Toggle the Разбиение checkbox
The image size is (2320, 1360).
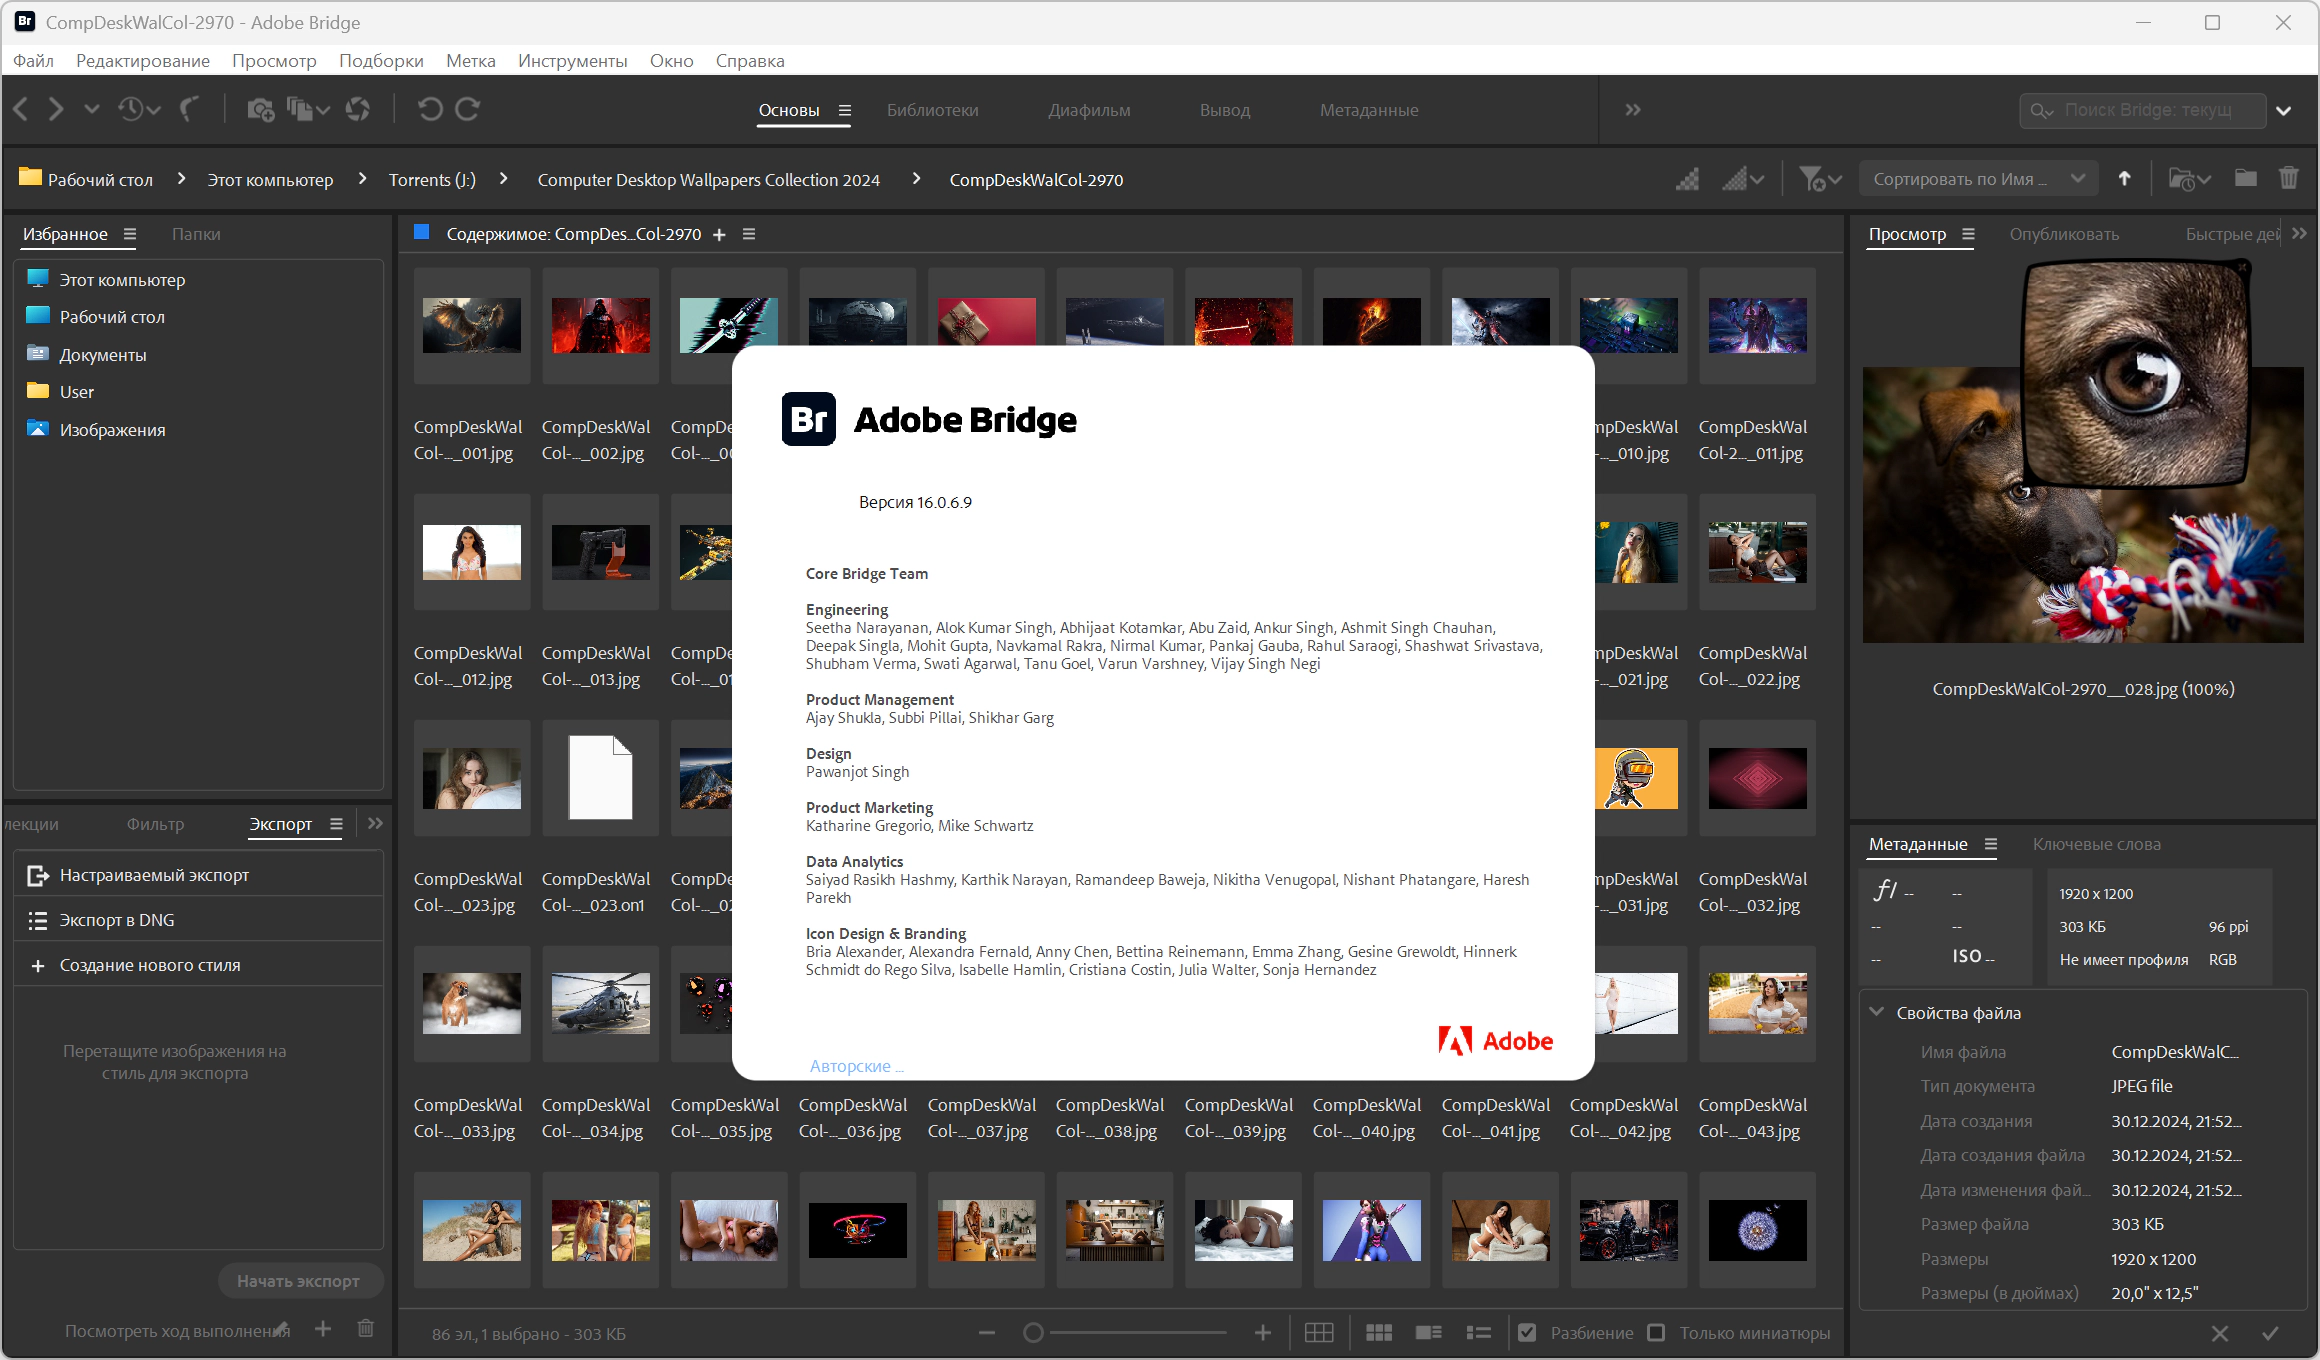click(x=1527, y=1333)
